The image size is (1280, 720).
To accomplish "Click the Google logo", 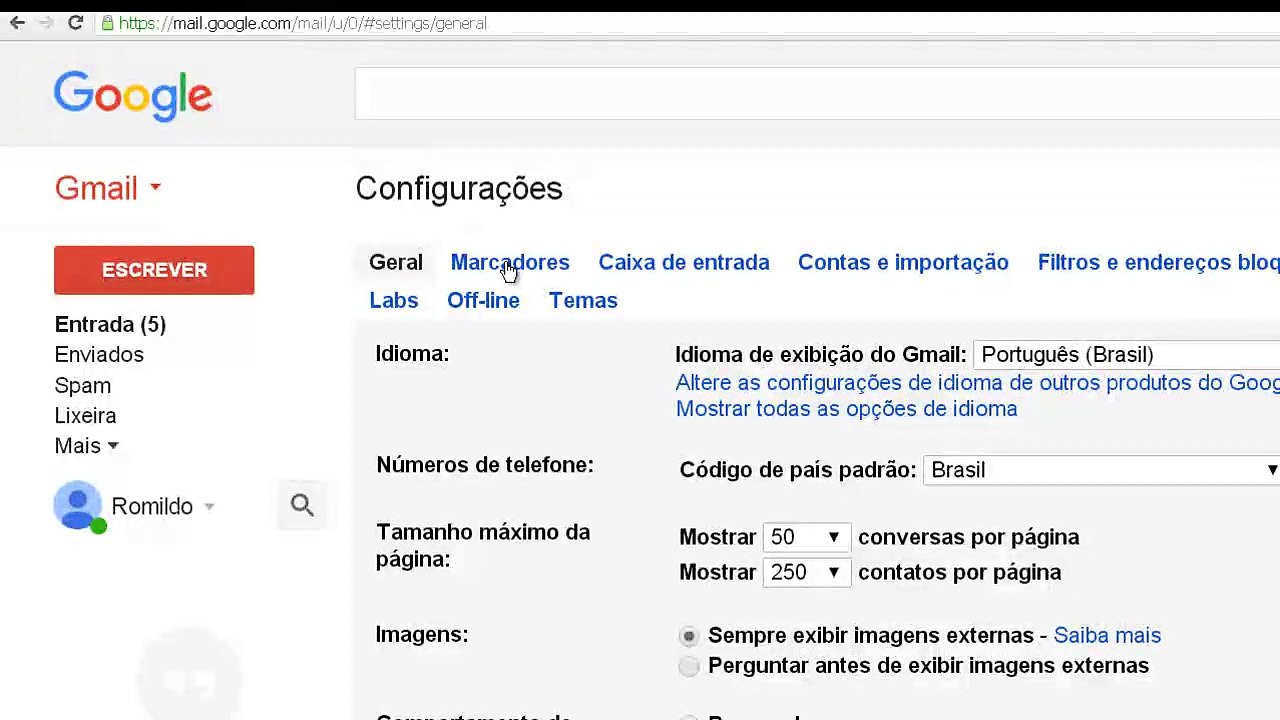I will click(x=133, y=96).
